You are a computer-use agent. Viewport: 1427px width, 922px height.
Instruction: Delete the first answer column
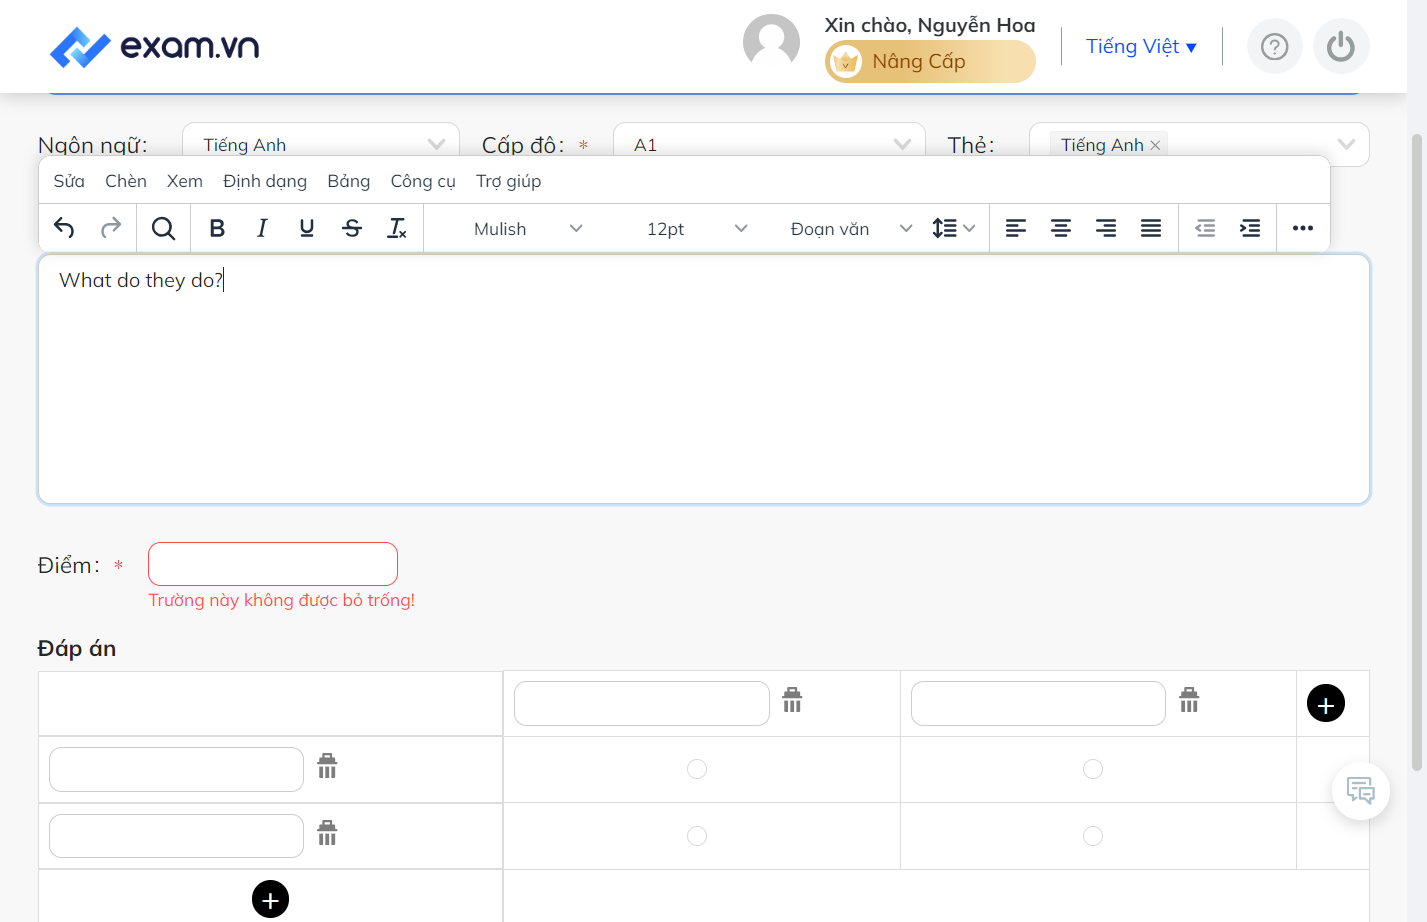[792, 700]
